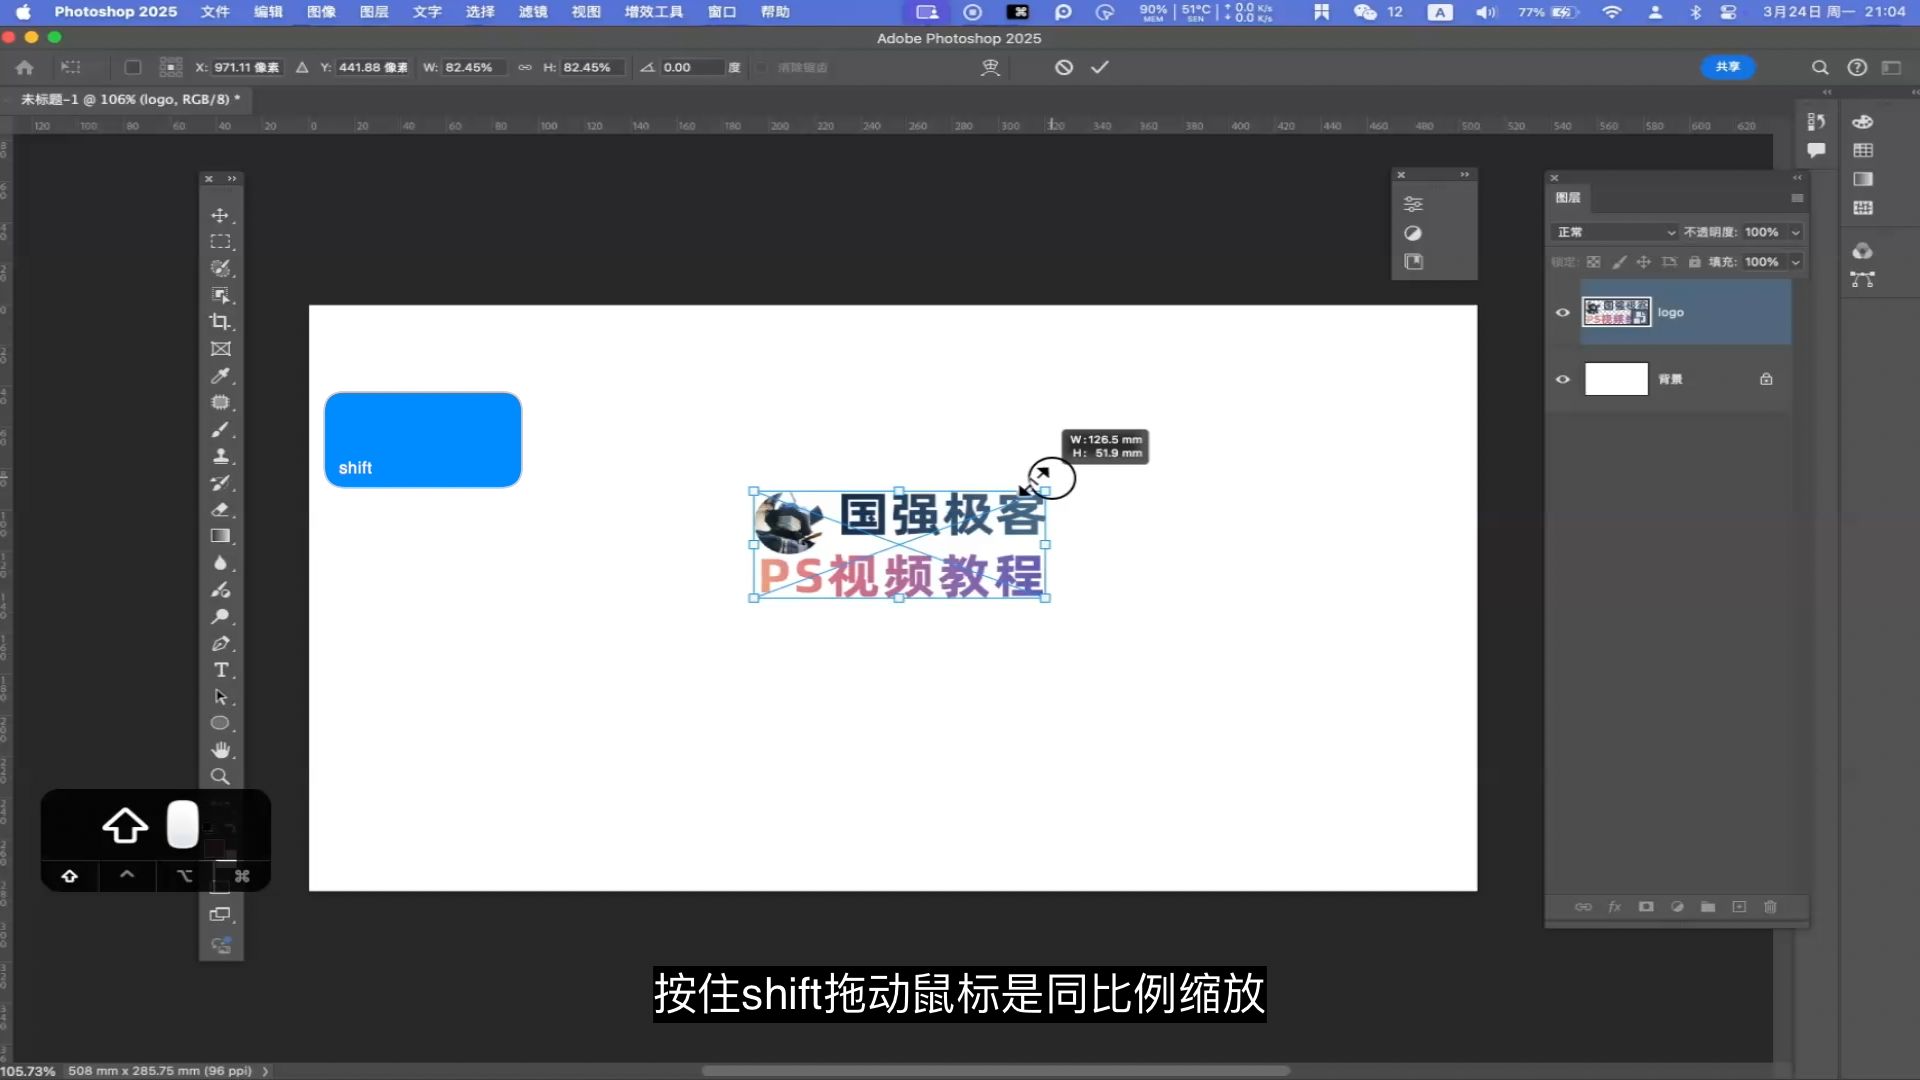Select the Frame tool
This screenshot has height=1080, width=1920.
point(220,349)
